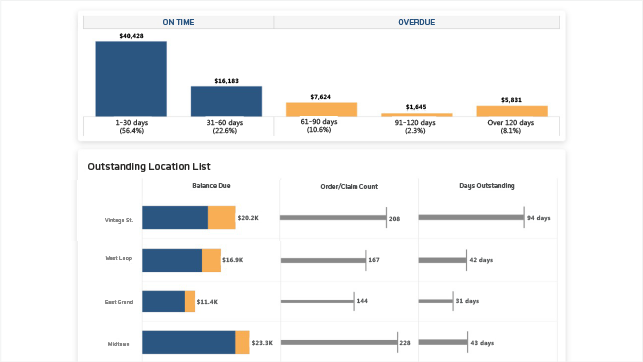Screen dimensions: 643x362
Task: Click the Order/Claim Count column header
Action: click(349, 187)
